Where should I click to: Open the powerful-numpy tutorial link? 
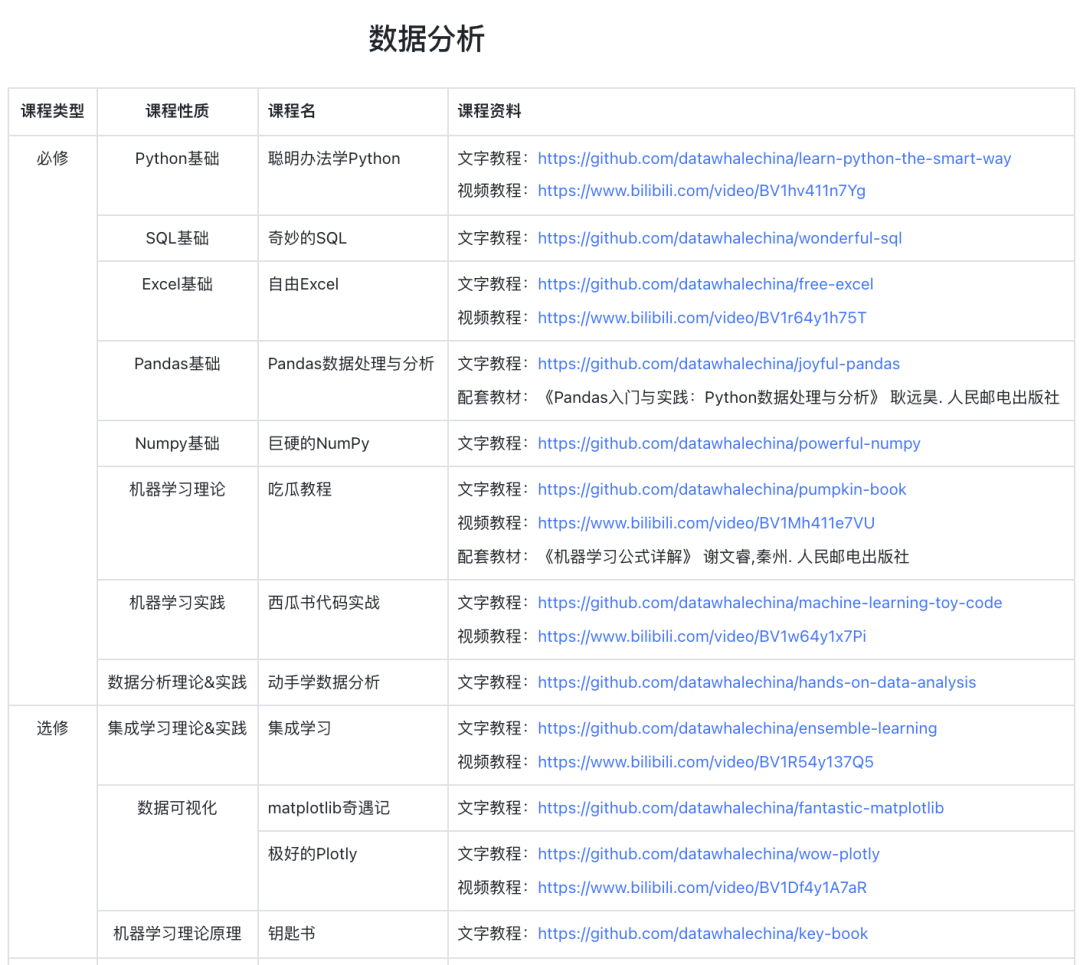point(729,443)
